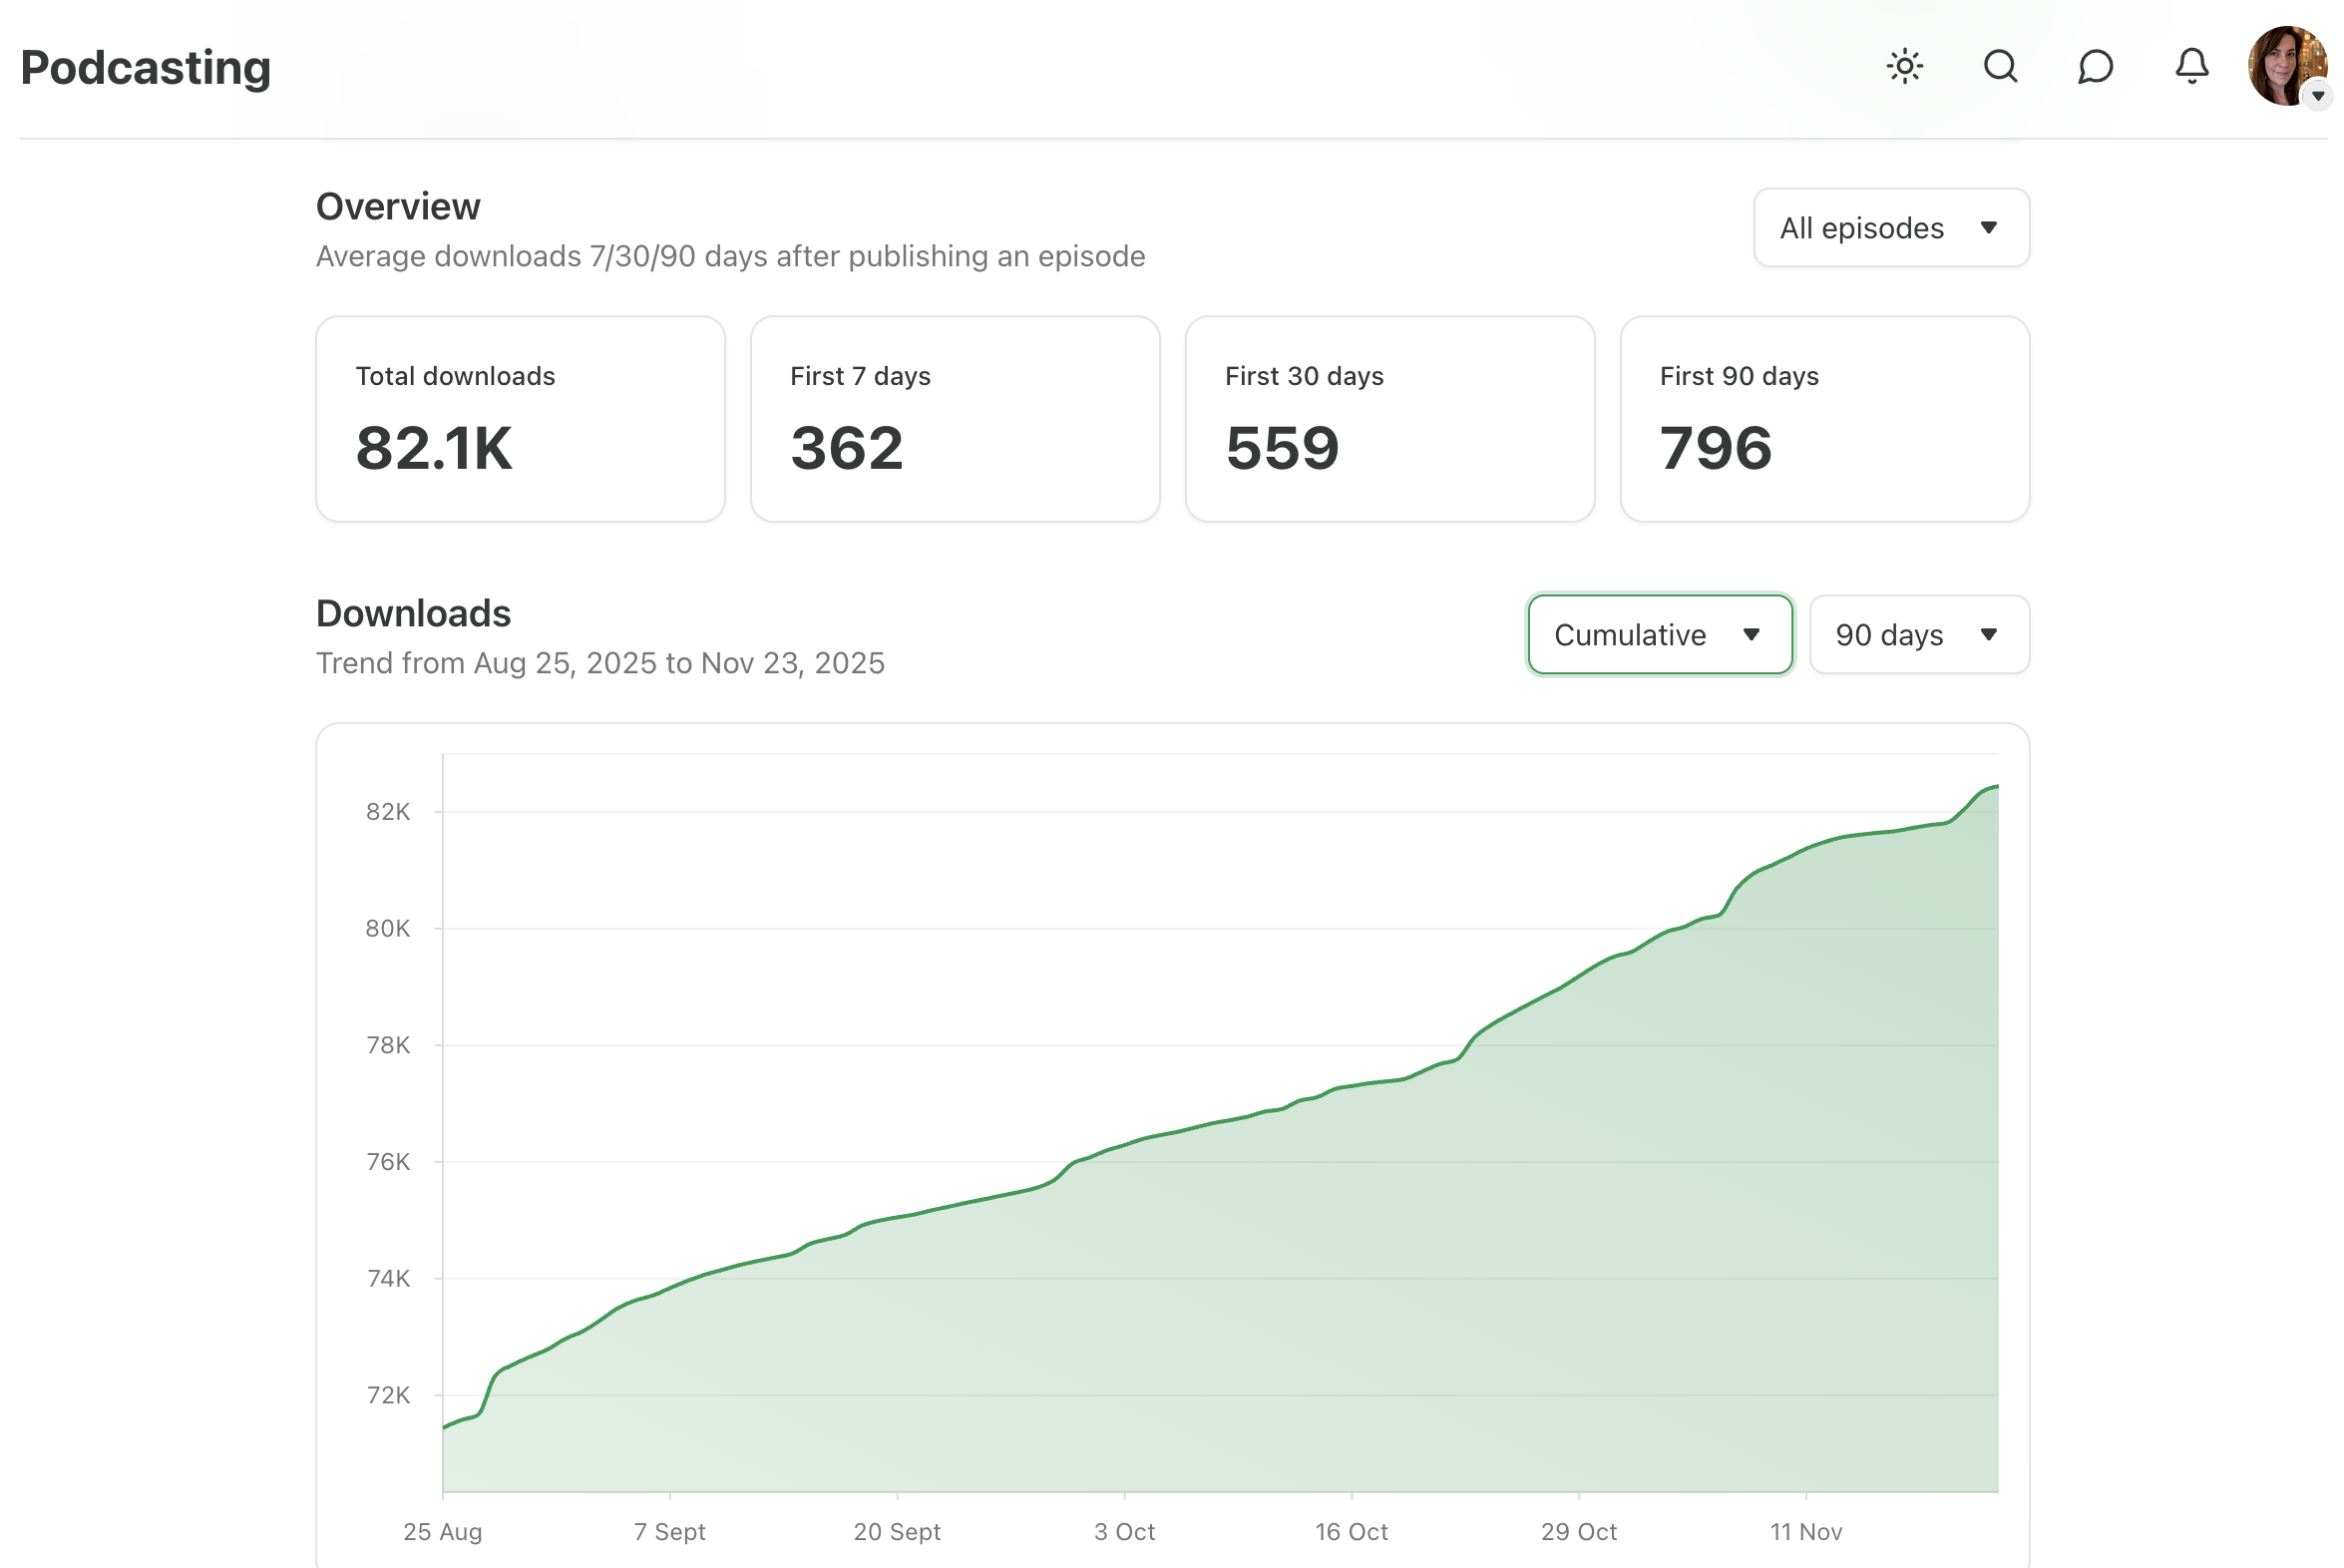Open the Cumulative chart mode dropdown

[1659, 635]
